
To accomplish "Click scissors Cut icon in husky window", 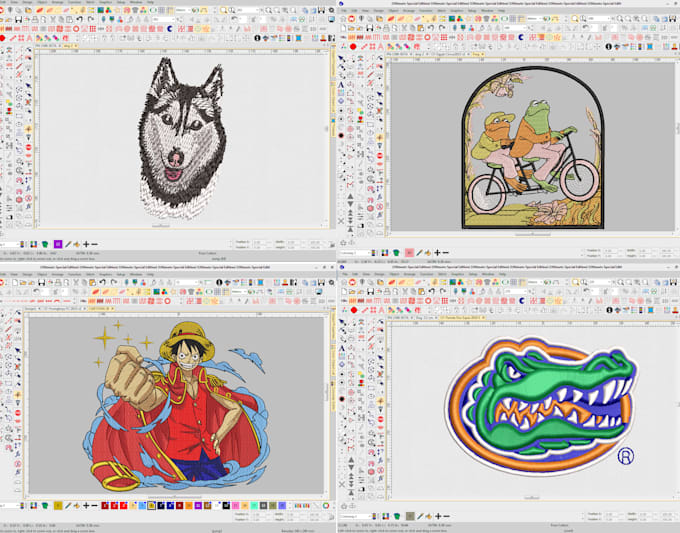I will coord(53,20).
